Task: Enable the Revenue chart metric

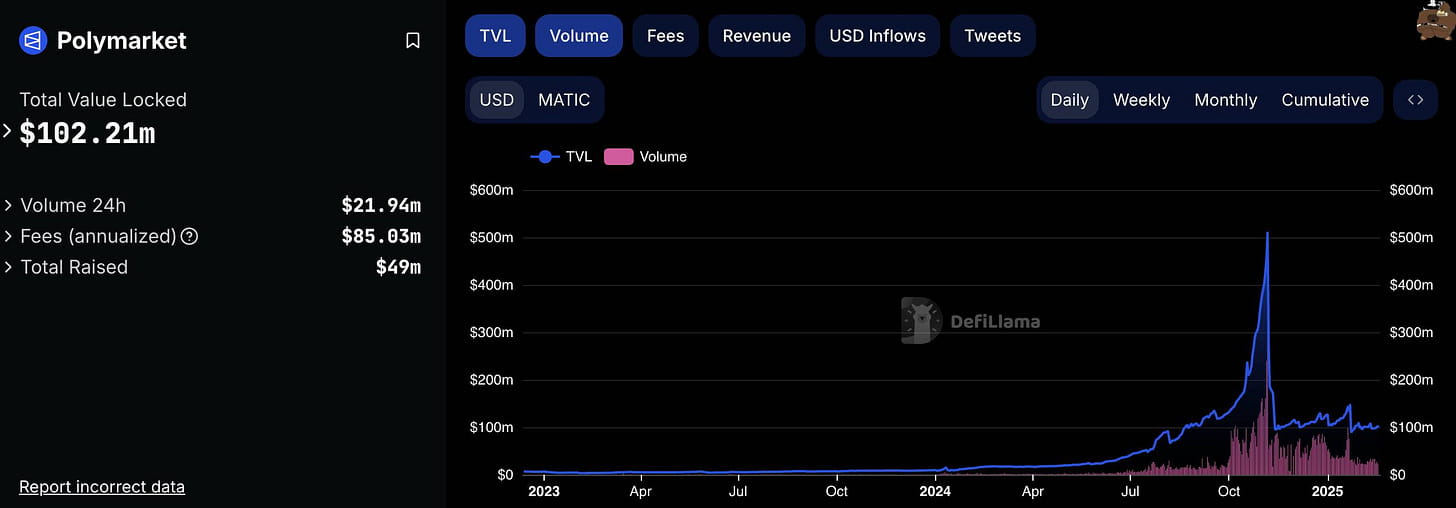Action: tap(757, 36)
